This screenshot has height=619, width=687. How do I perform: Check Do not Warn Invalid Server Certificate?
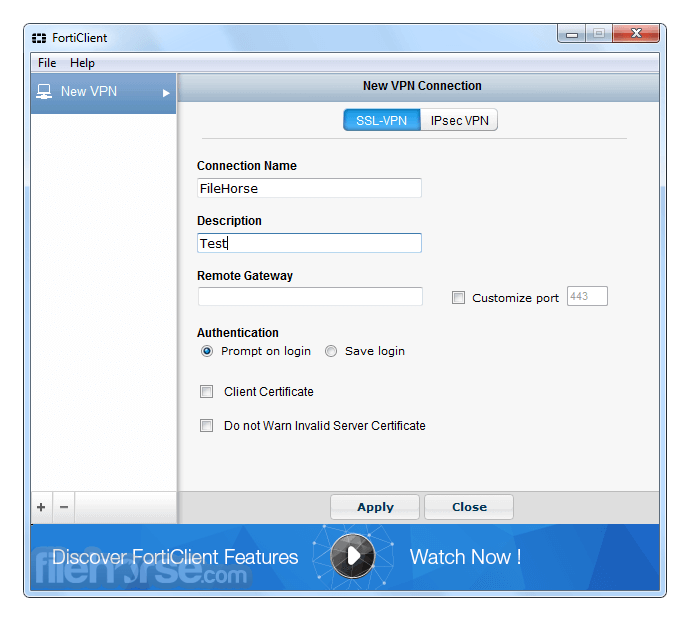(206, 426)
